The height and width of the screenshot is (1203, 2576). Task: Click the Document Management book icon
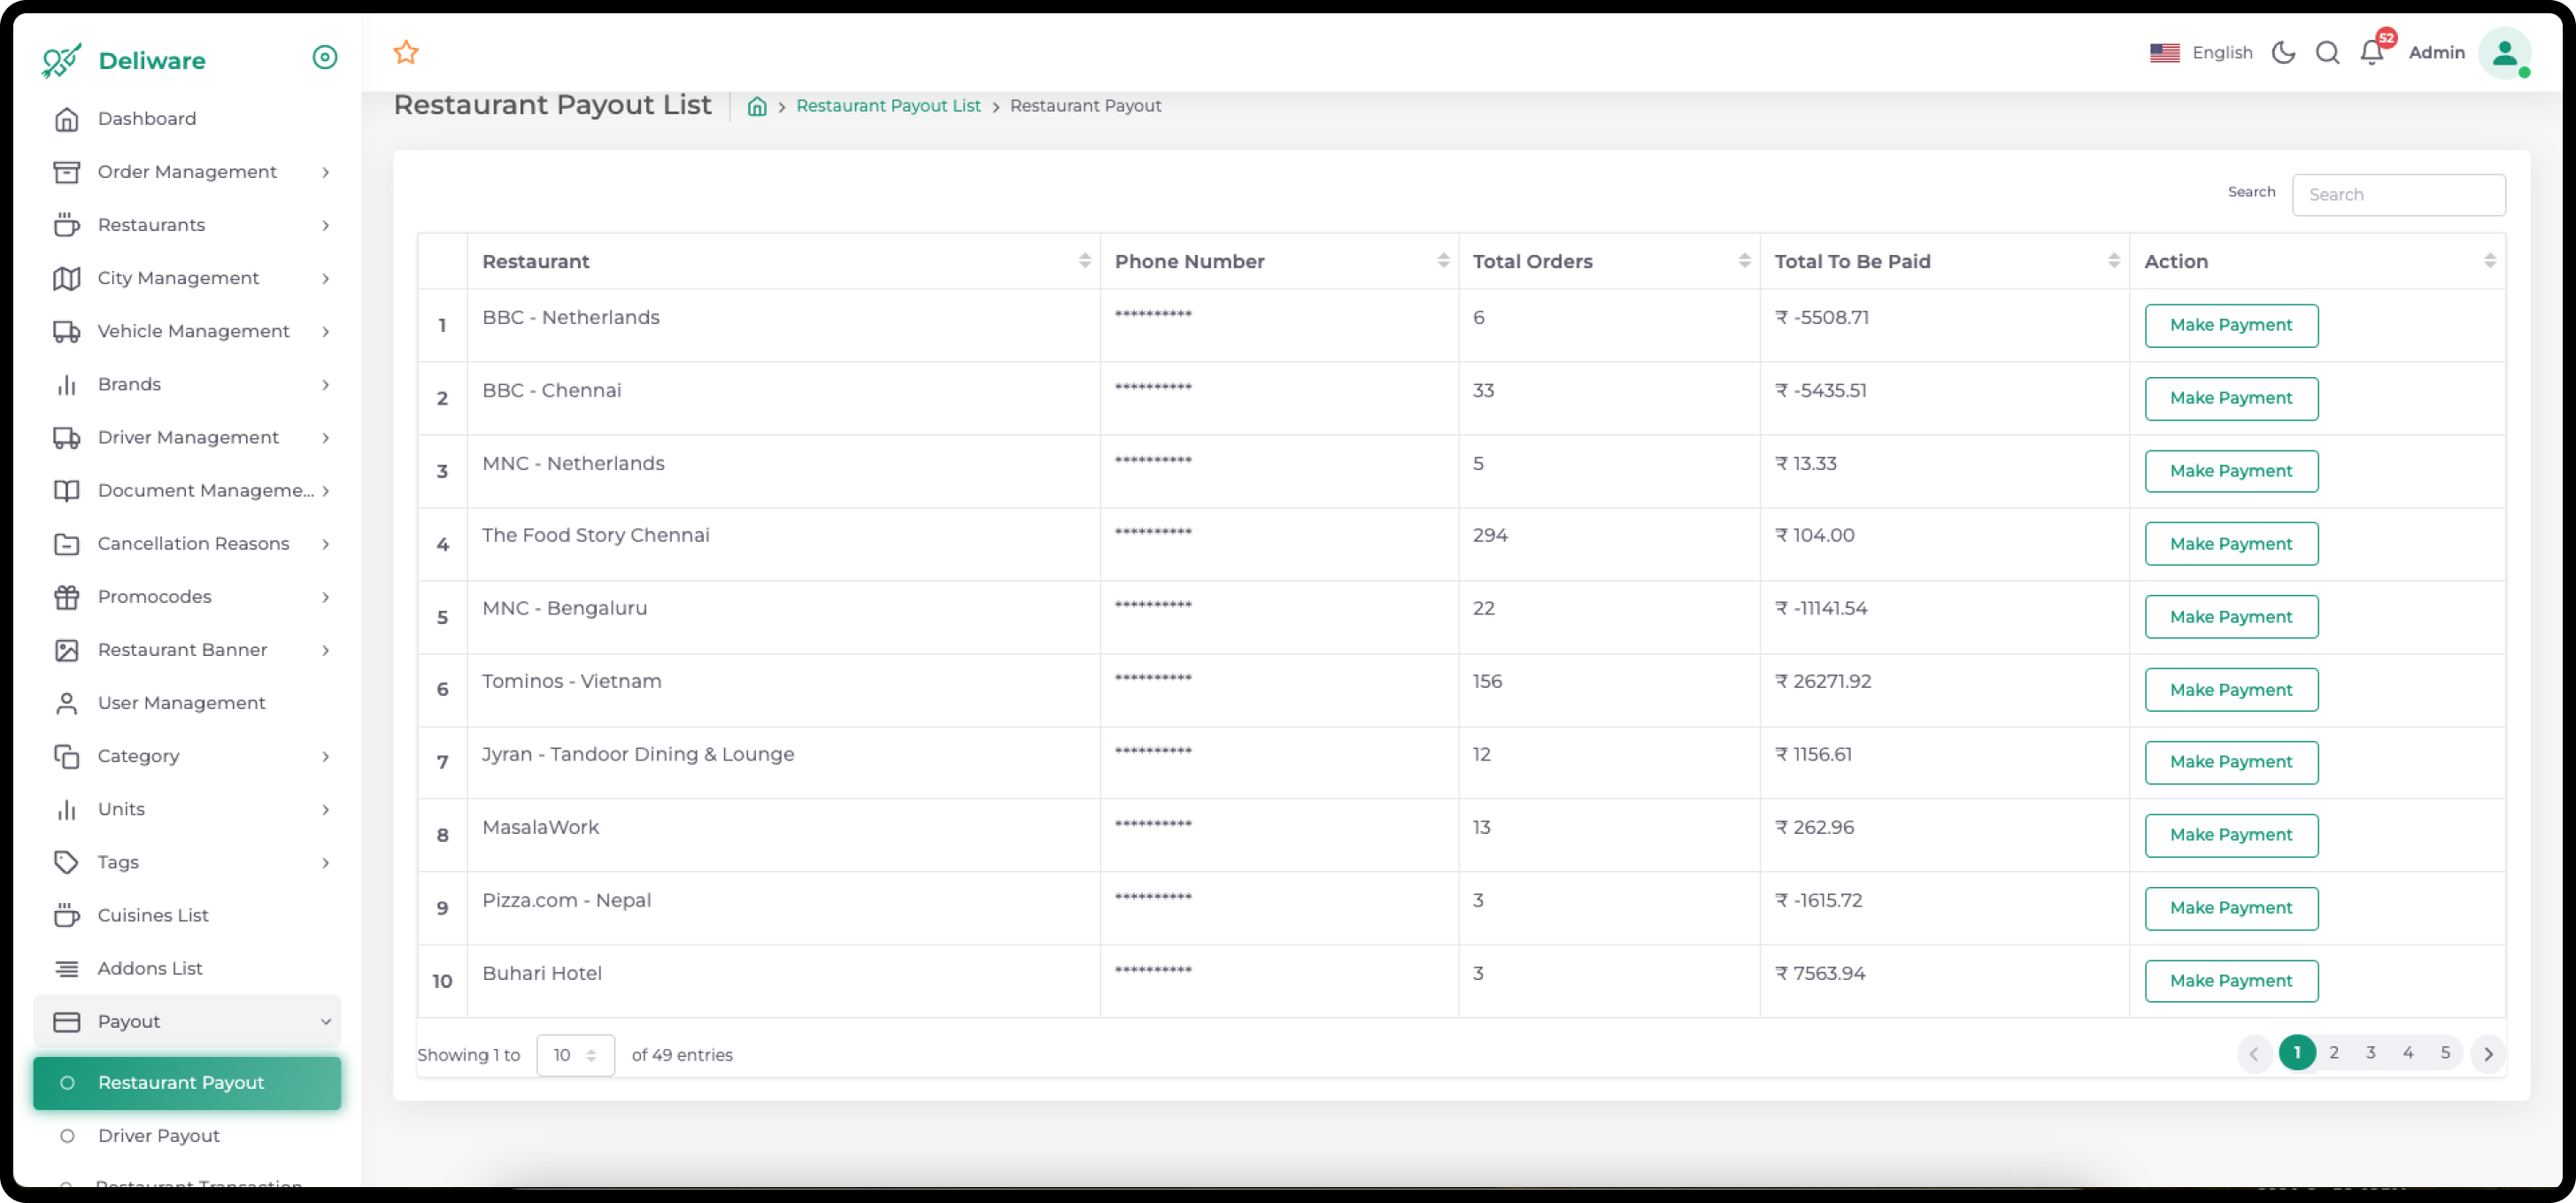(x=66, y=490)
